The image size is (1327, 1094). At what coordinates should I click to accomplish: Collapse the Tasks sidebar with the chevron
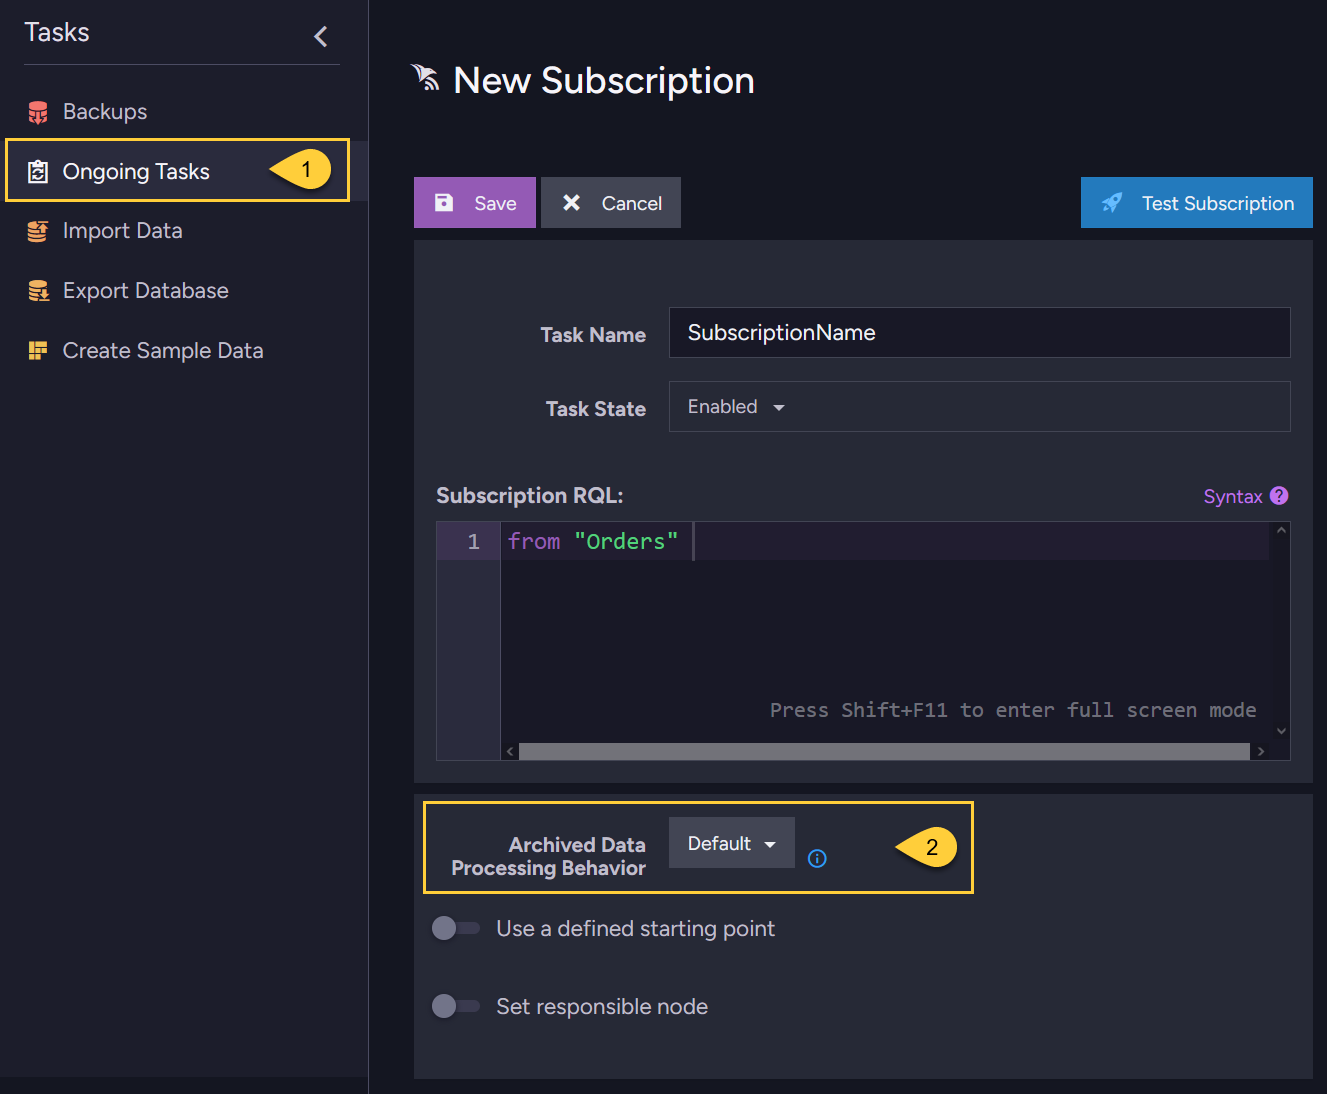(321, 37)
